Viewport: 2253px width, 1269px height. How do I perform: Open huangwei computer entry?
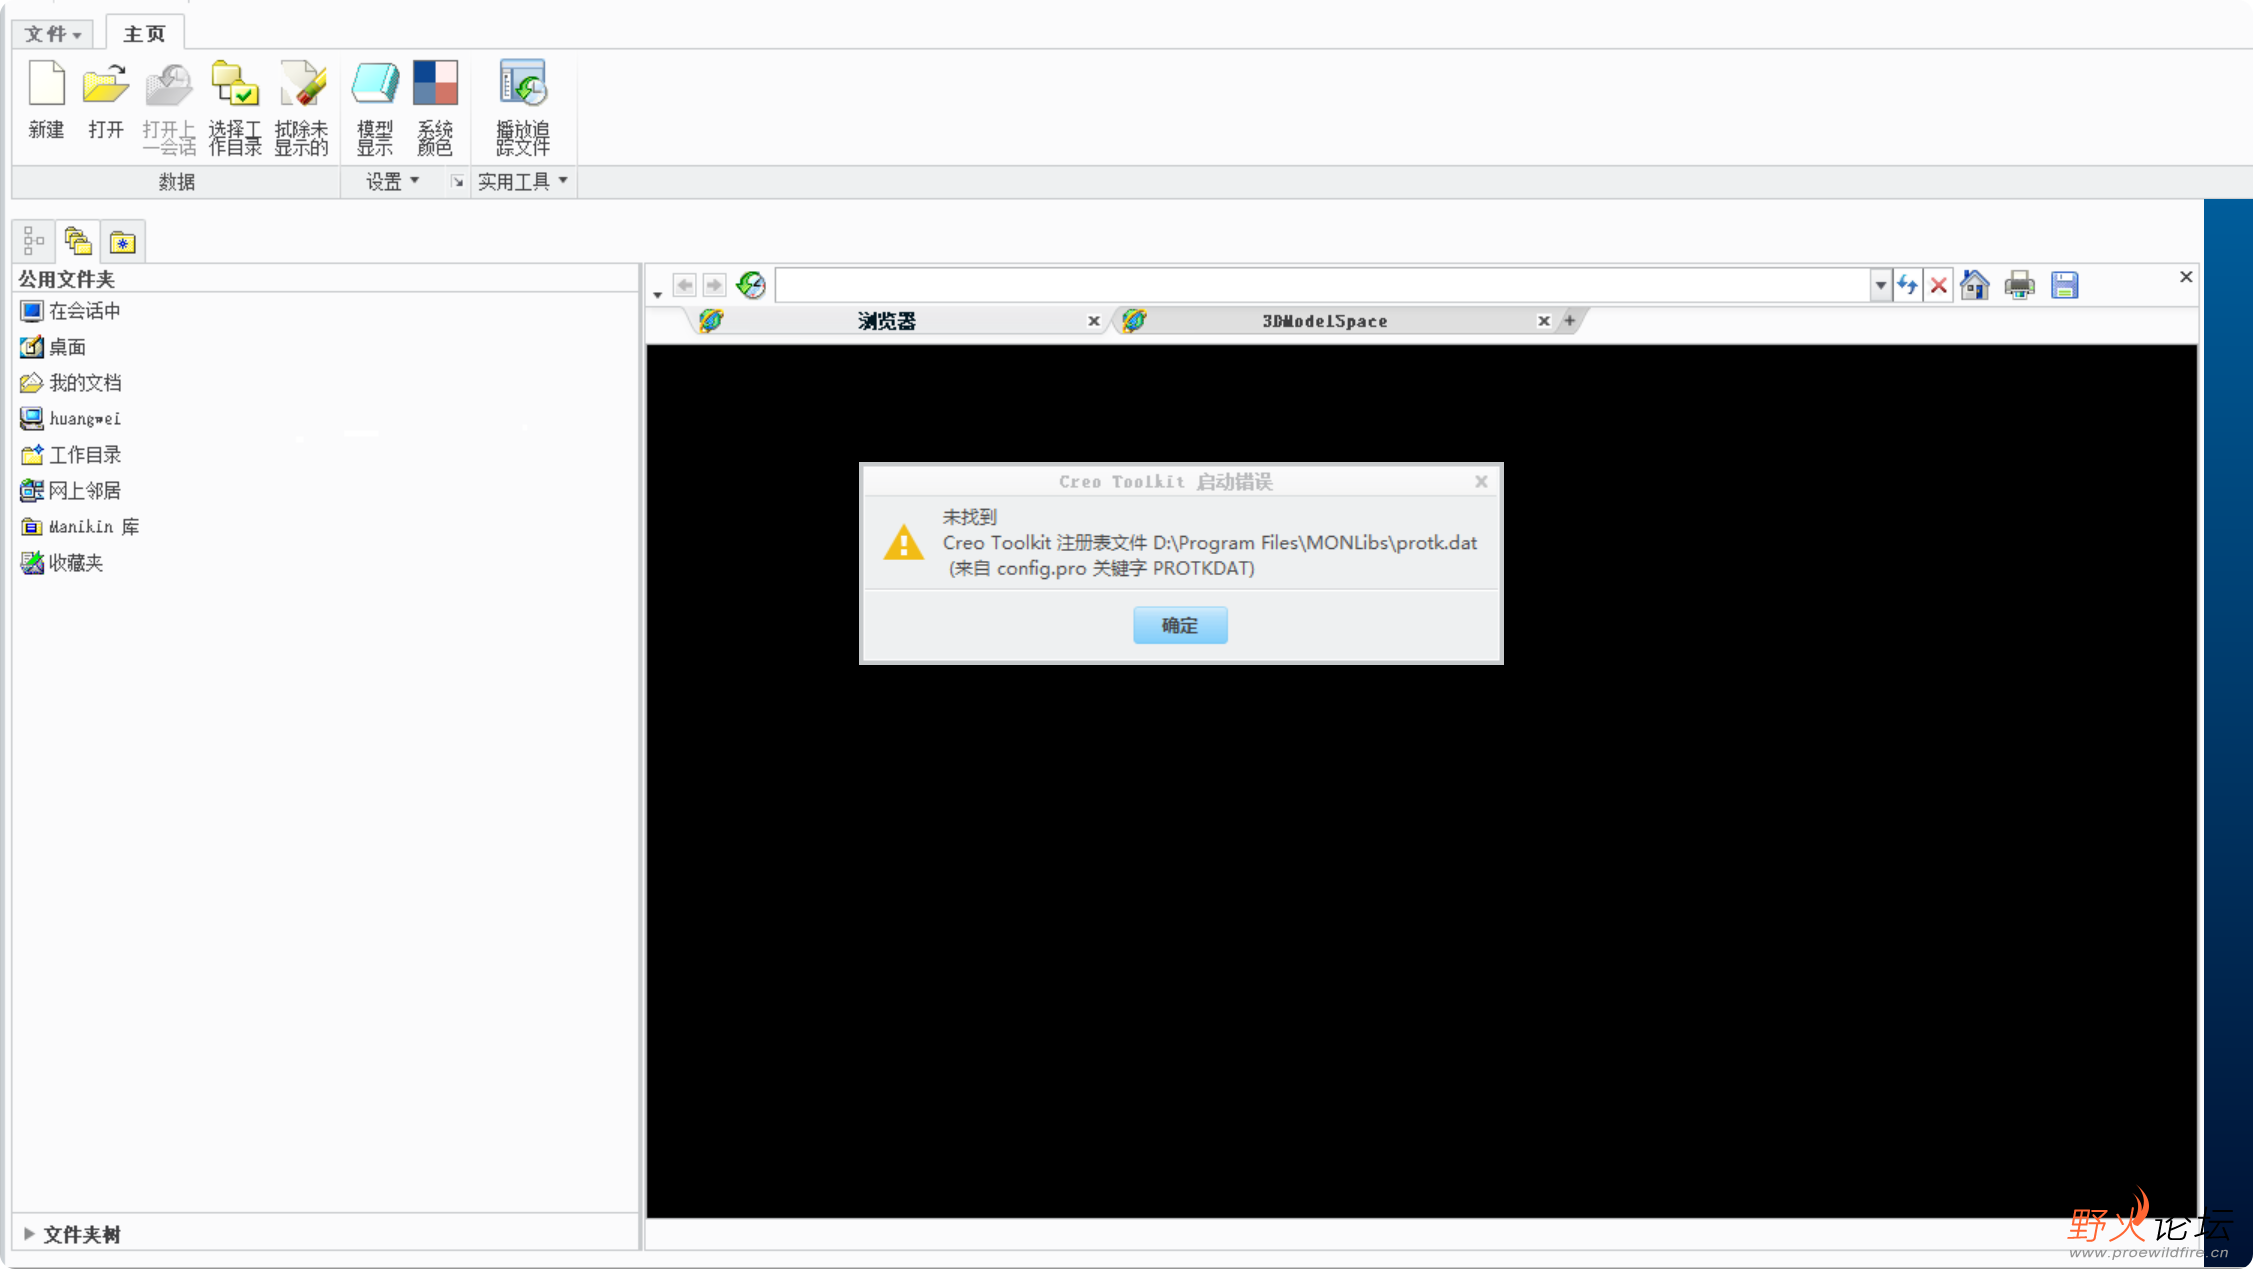[70, 418]
